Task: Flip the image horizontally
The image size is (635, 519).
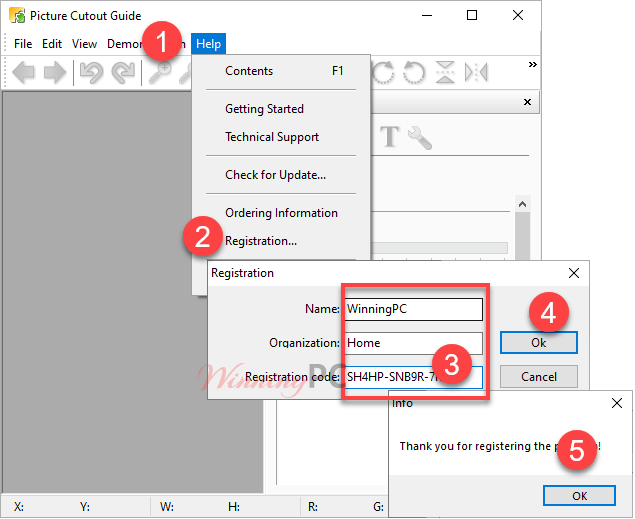Action: 476,72
